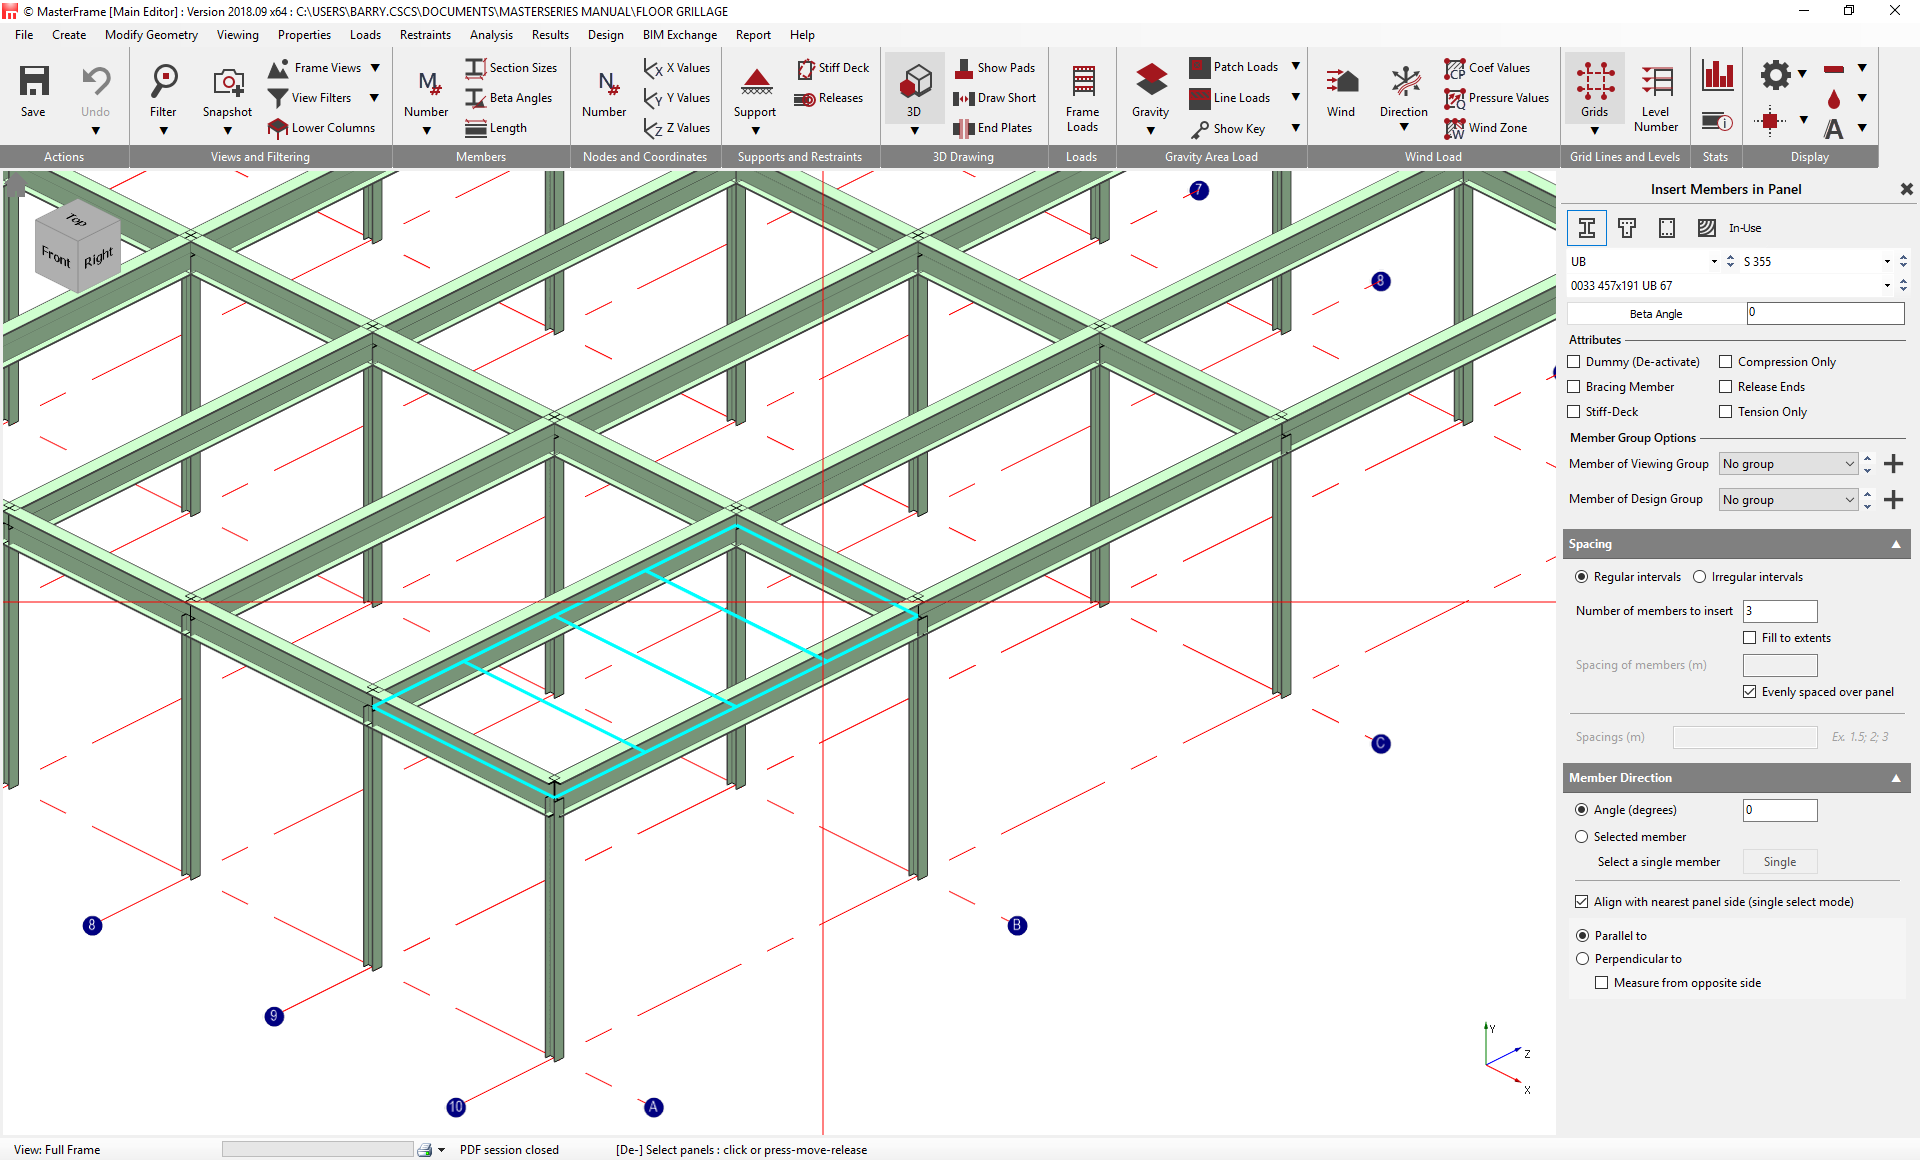Click wind Direction icon
This screenshot has width=1920, height=1160.
click(x=1405, y=82)
